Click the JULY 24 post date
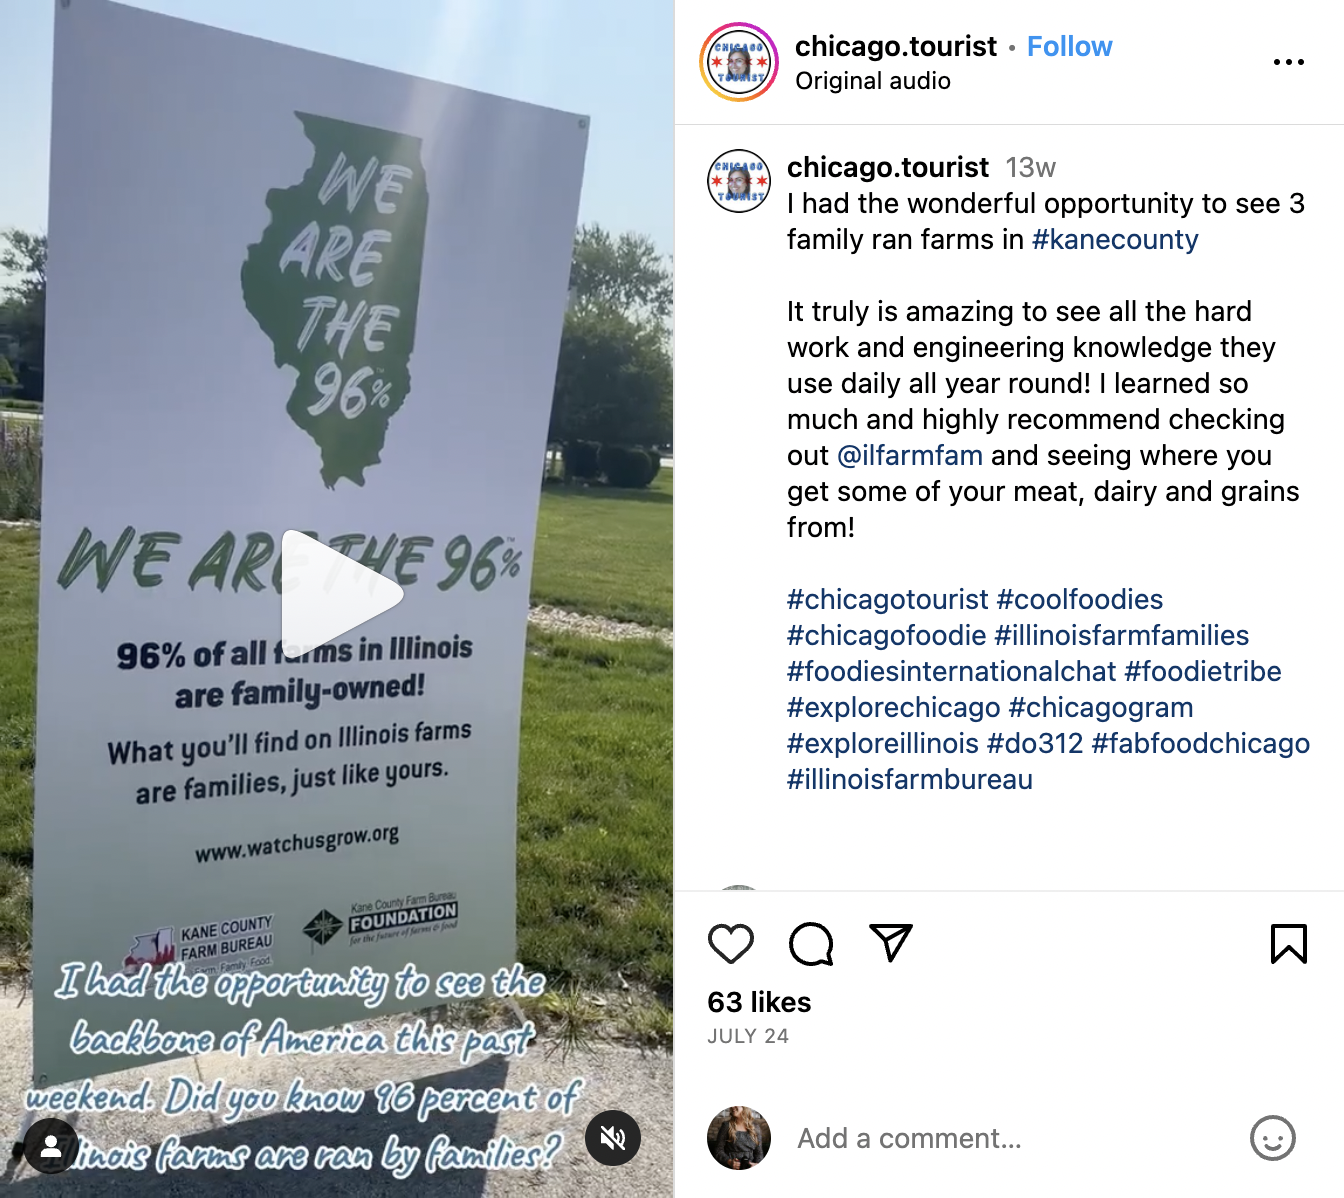 (x=748, y=1036)
